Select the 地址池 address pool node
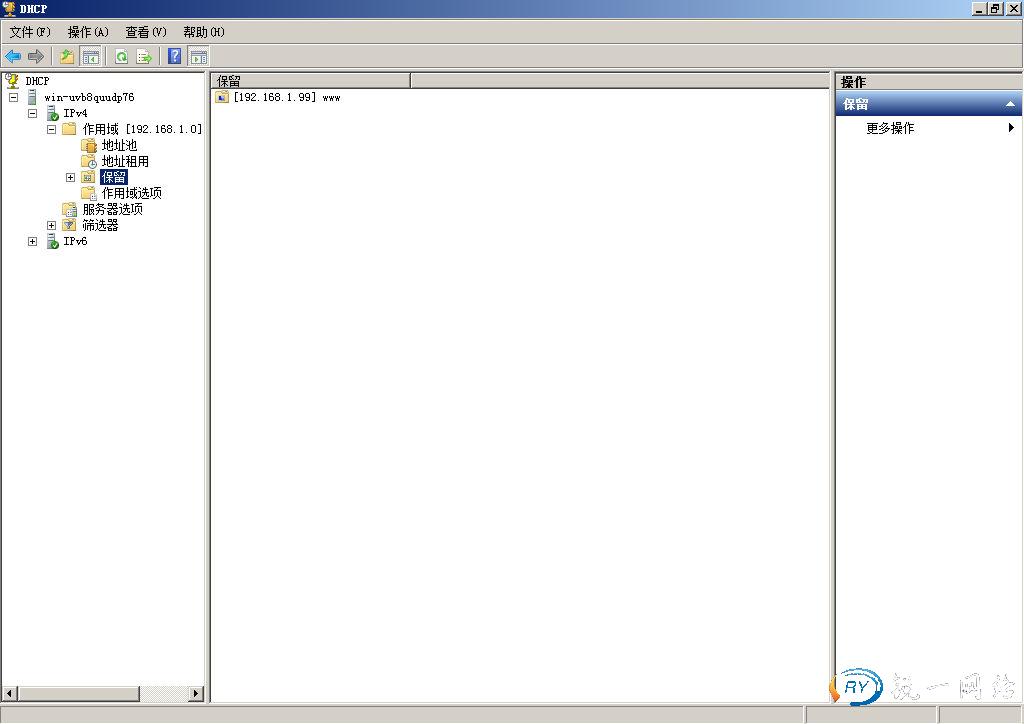The width and height of the screenshot is (1024, 724). (x=118, y=145)
